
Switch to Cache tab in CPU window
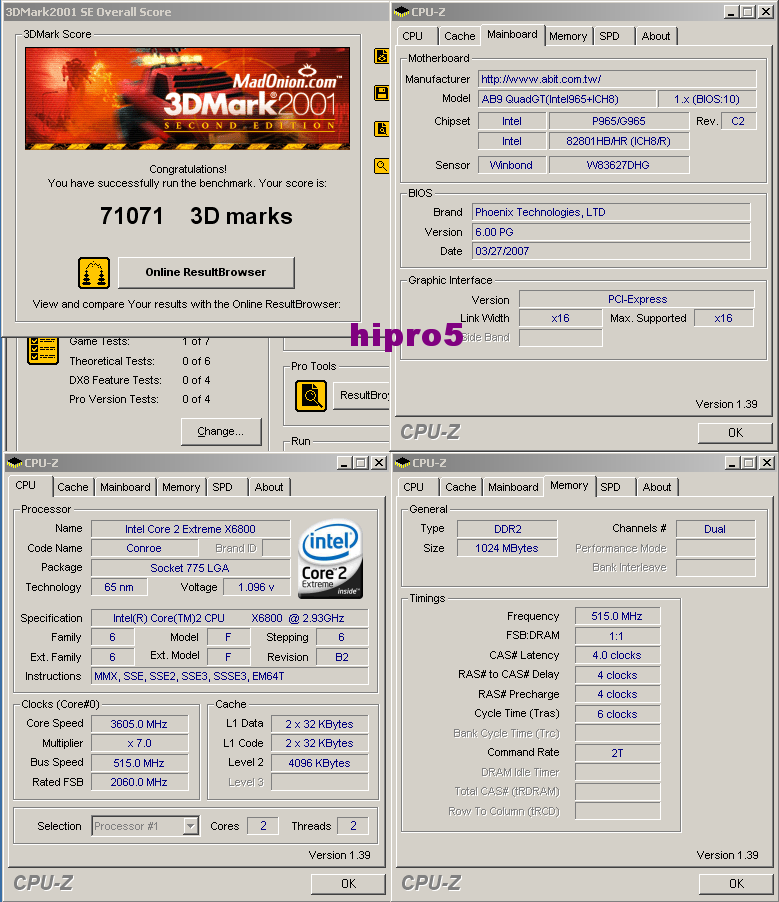coord(73,487)
